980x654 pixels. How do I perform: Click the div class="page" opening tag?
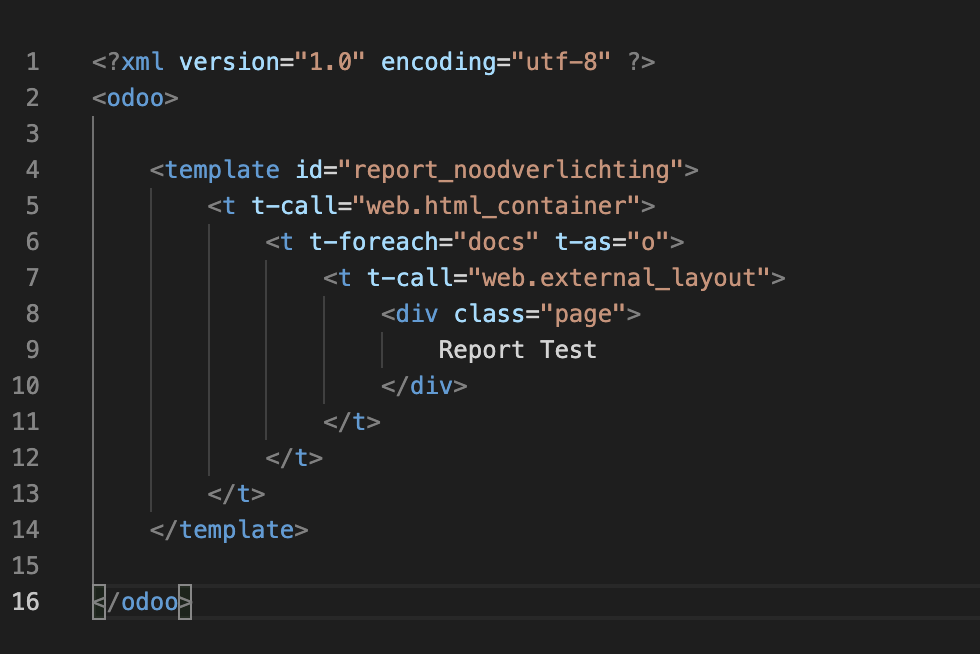point(511,314)
